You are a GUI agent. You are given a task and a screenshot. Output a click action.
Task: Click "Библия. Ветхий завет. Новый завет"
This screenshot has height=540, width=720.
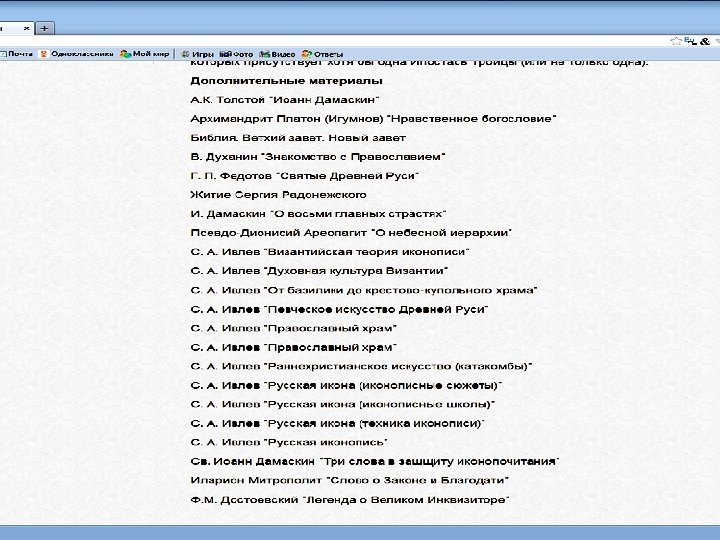coord(298,138)
